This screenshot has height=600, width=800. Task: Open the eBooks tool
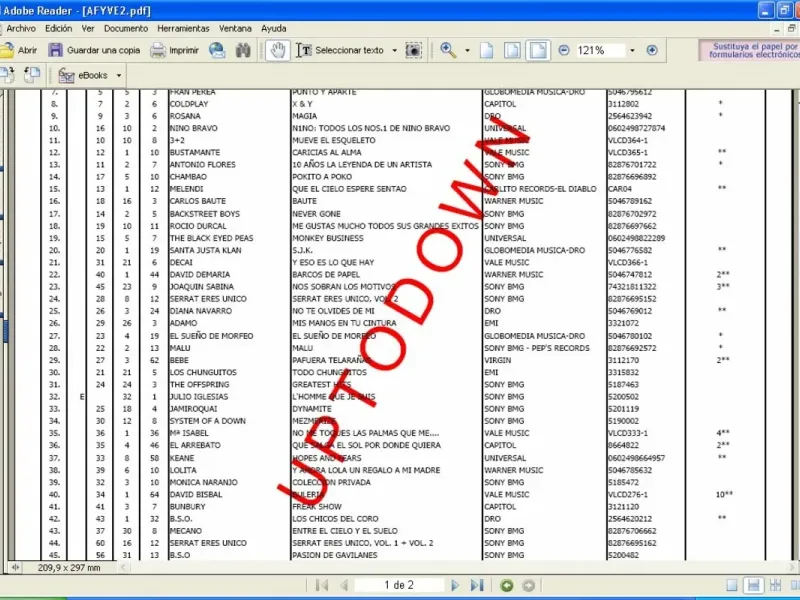tap(83, 76)
